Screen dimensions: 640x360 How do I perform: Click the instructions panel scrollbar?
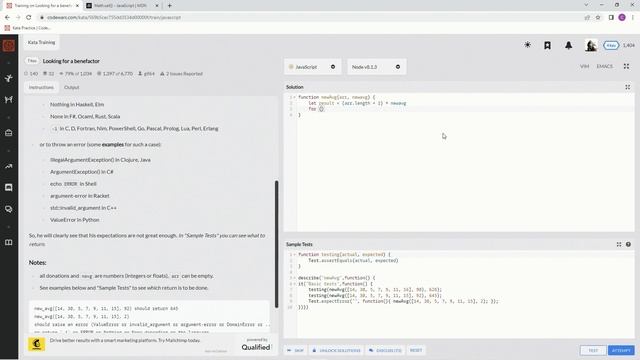[276, 244]
